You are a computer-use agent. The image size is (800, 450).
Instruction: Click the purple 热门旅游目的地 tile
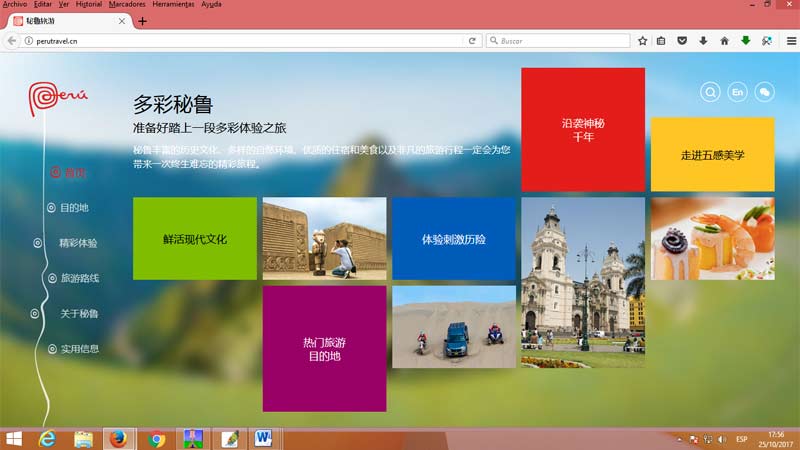(324, 348)
